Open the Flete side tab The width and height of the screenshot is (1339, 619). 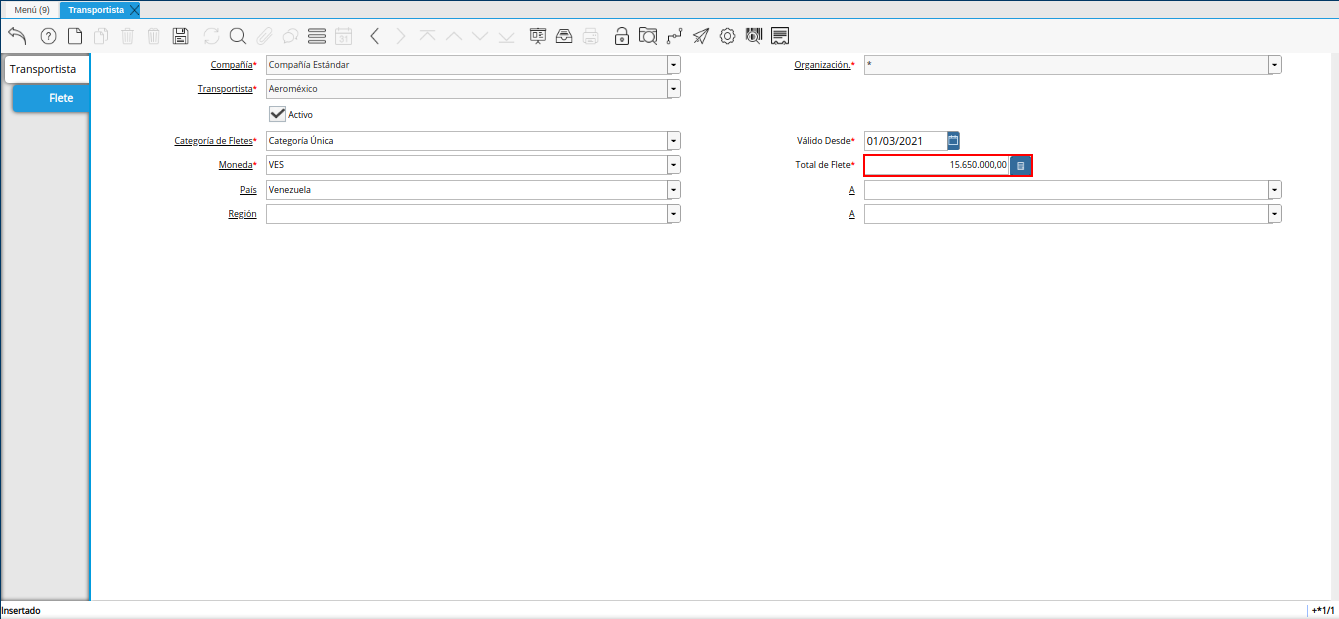point(52,98)
